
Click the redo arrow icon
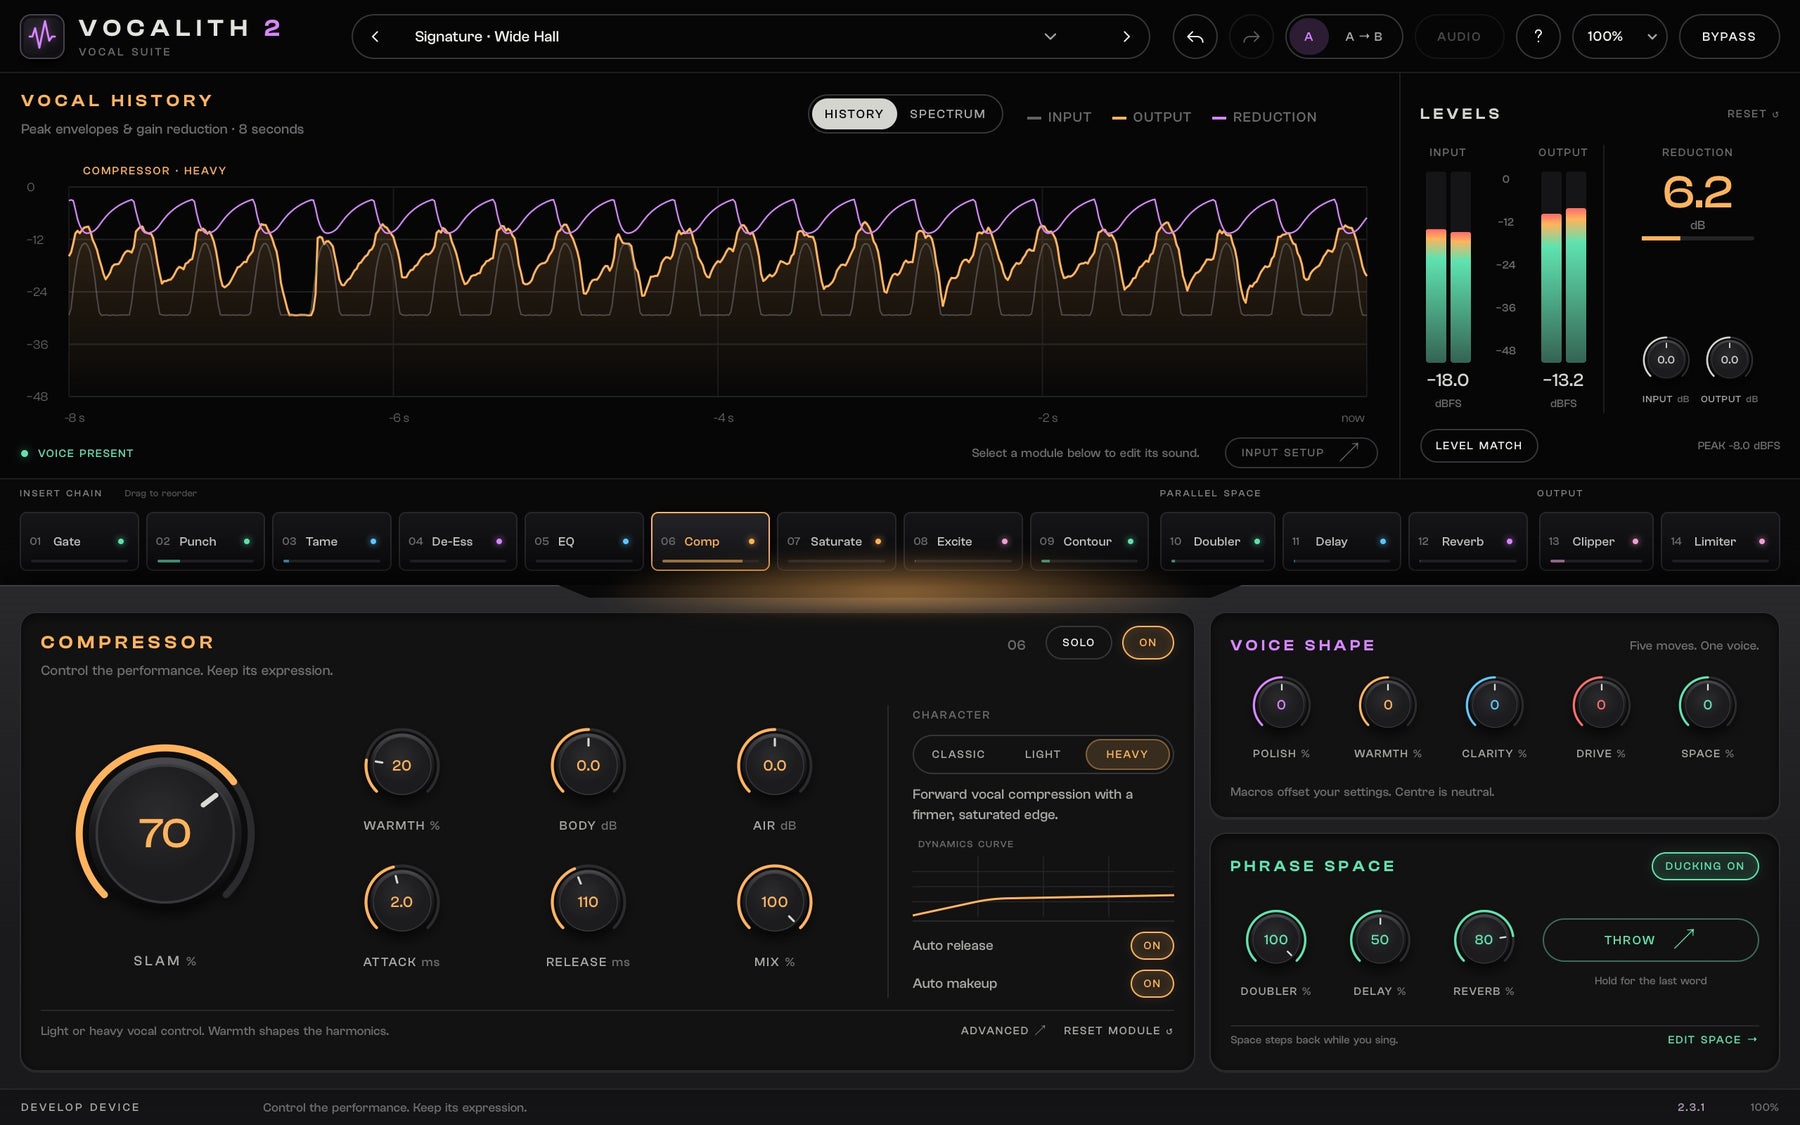[x=1251, y=36]
